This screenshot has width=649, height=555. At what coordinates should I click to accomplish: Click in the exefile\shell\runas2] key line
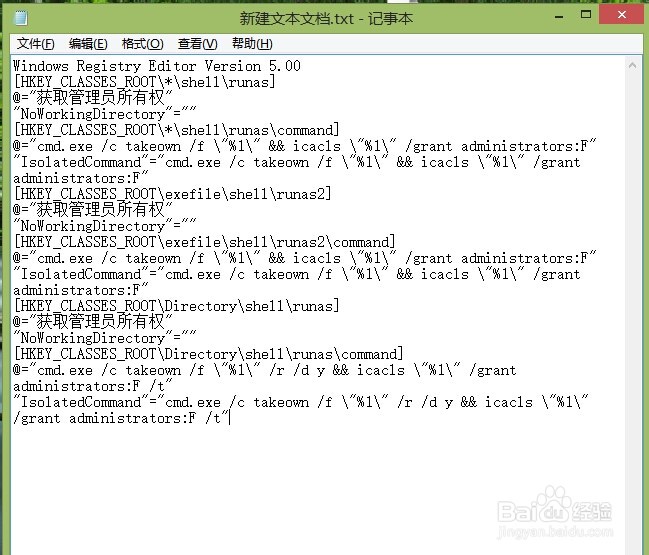(x=173, y=194)
